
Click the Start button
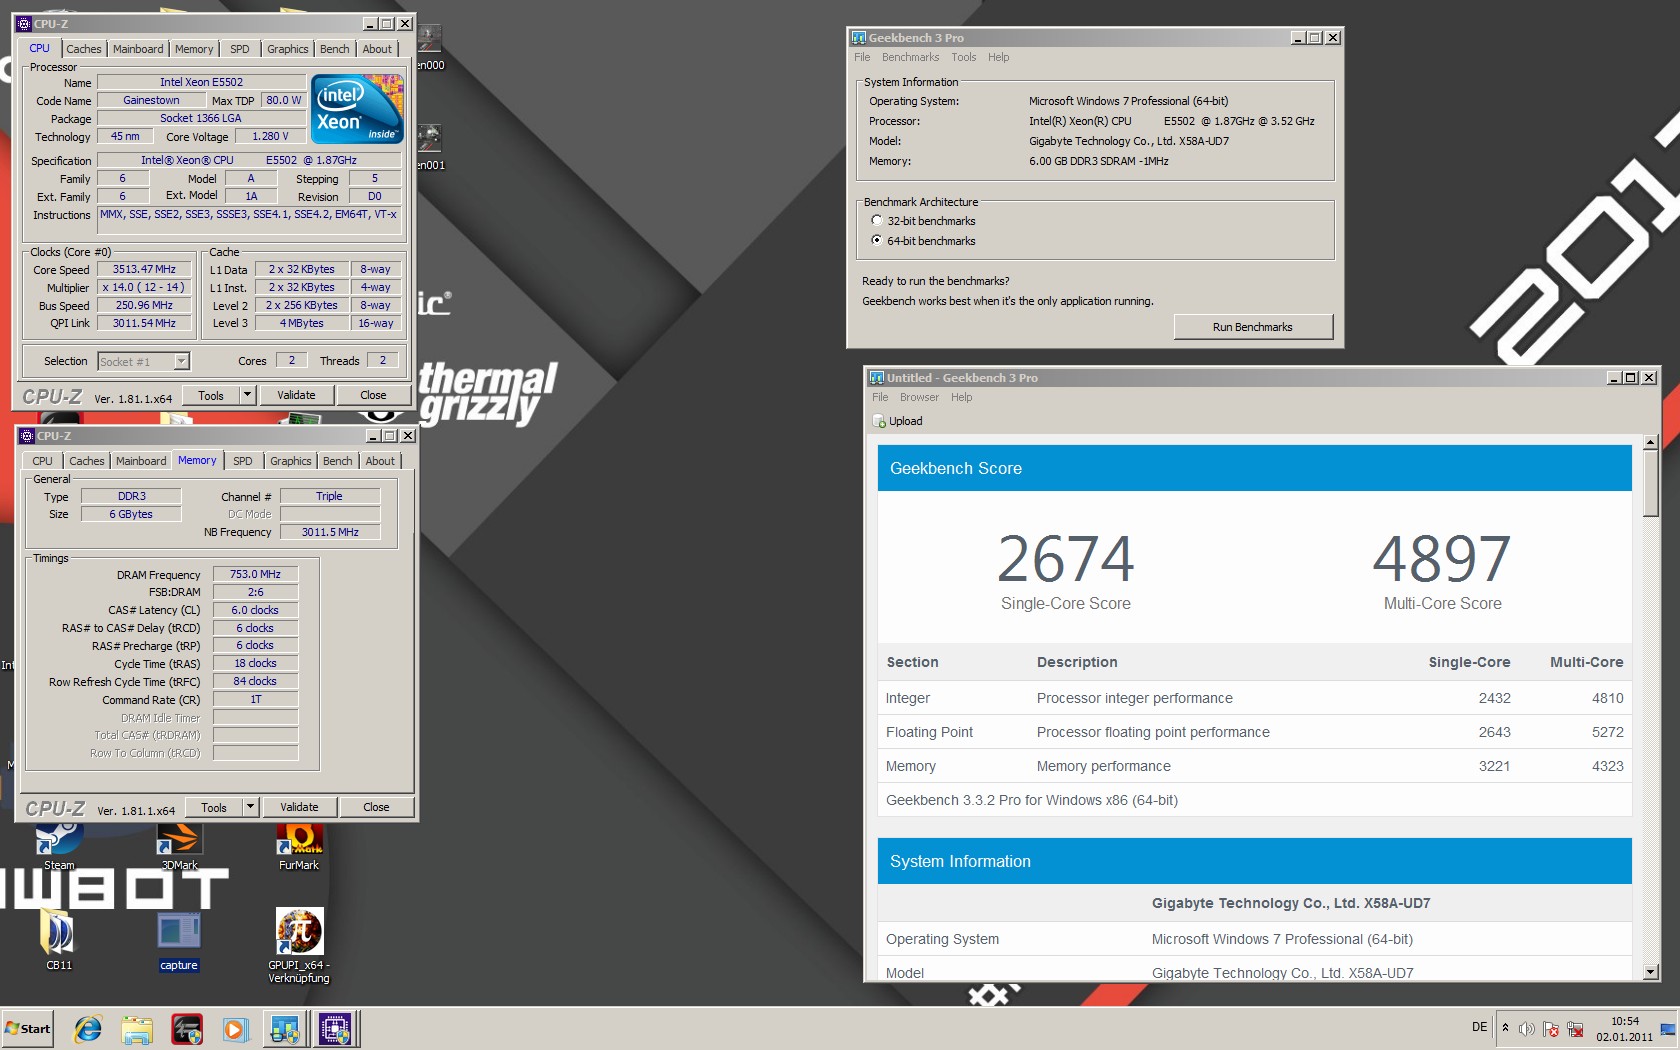tap(28, 1029)
